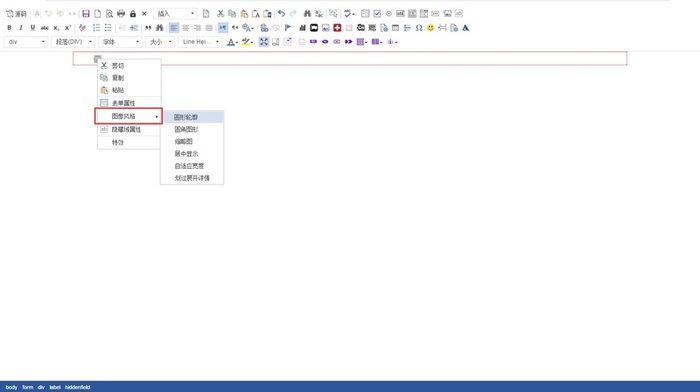Open the 大小 font size dropdown

click(160, 42)
